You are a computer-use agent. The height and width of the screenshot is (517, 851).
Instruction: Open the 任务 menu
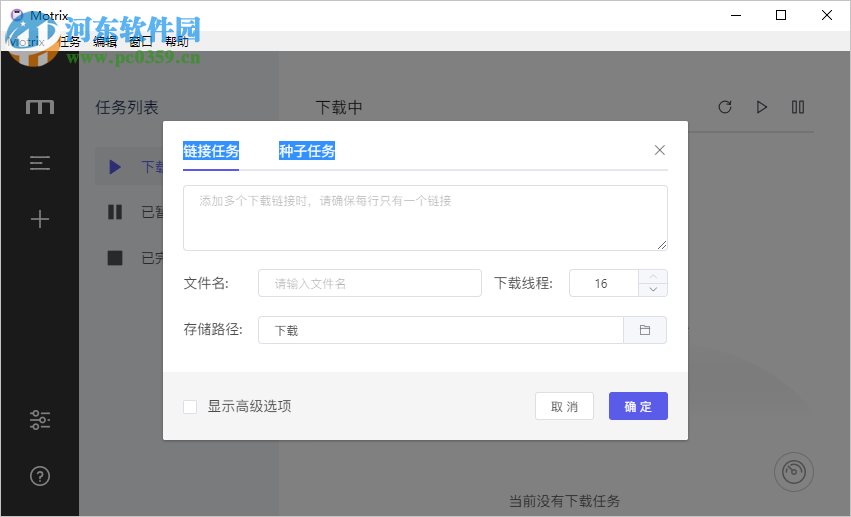[69, 42]
